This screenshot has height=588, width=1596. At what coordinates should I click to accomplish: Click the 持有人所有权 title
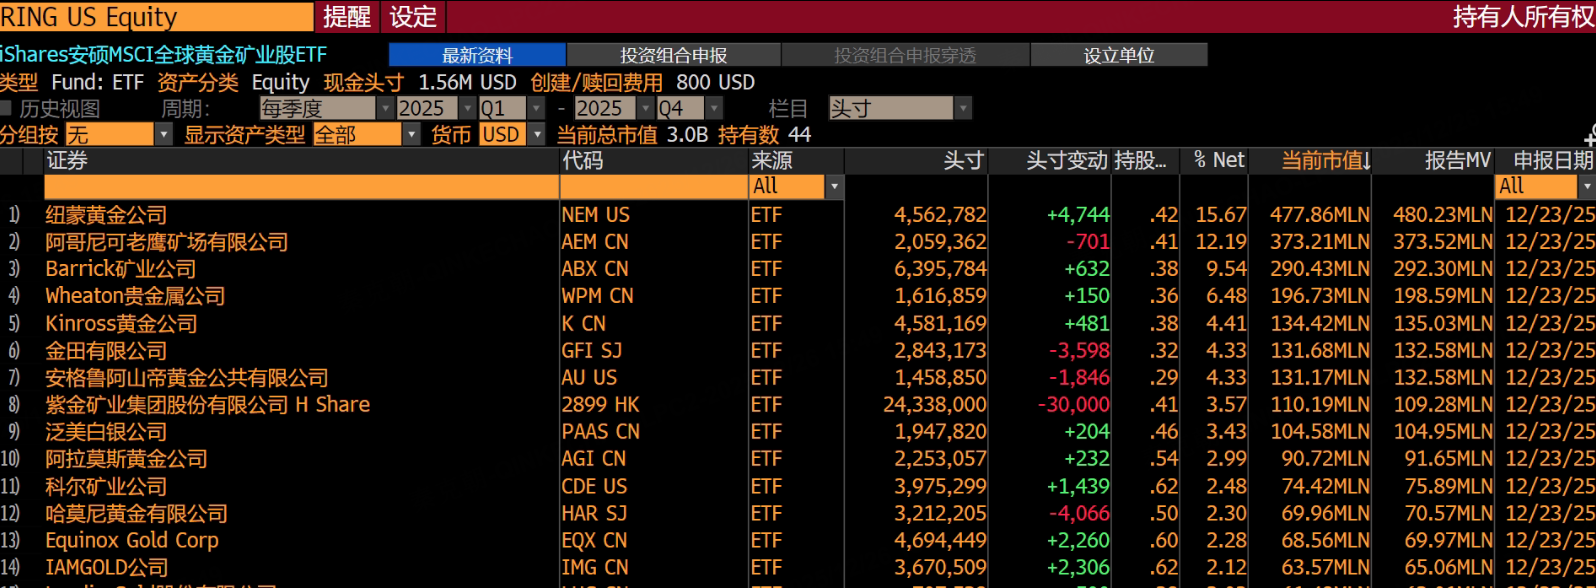pyautogui.click(x=1524, y=17)
